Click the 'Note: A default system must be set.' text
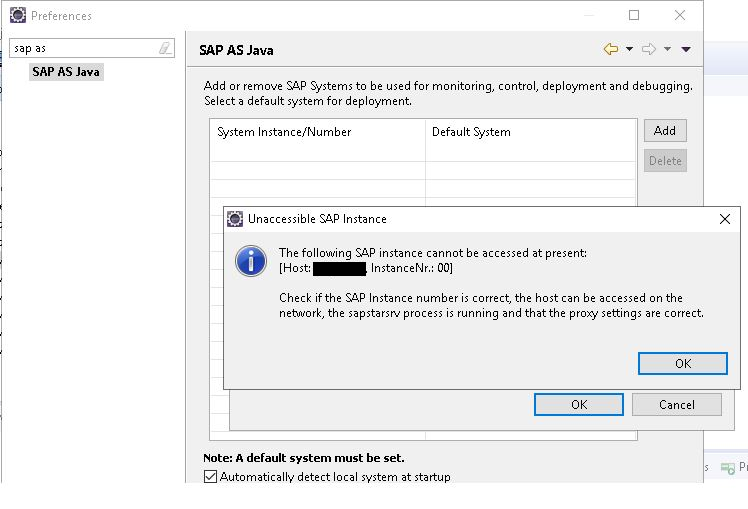748x509 pixels. pyautogui.click(x=304, y=458)
